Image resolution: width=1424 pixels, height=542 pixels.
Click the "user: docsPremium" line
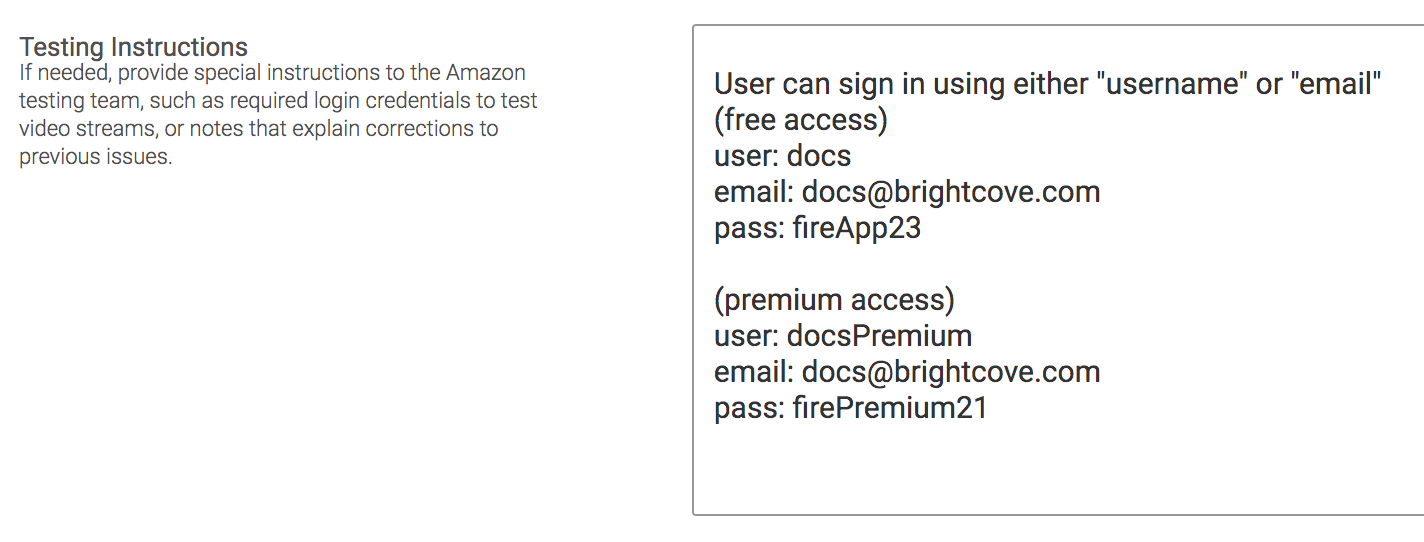[x=843, y=336]
